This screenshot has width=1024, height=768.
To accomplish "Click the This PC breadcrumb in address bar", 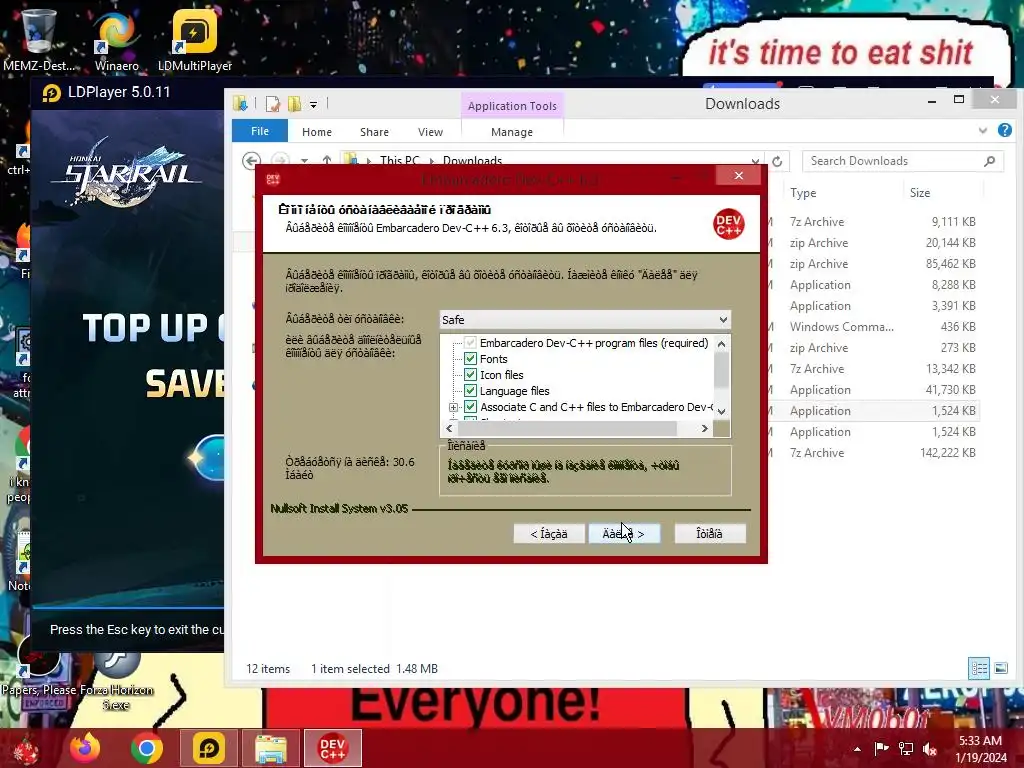I will pyautogui.click(x=400, y=160).
